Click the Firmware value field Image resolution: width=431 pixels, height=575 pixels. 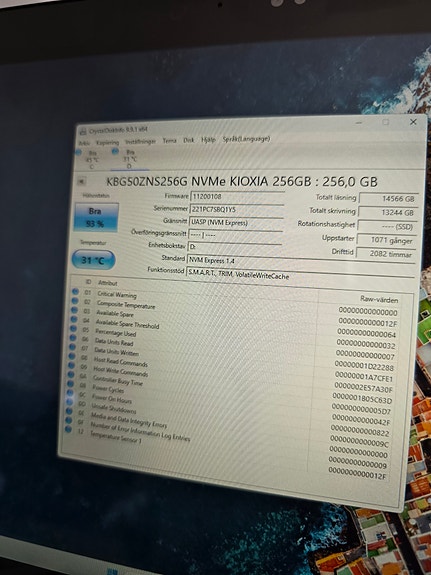pyautogui.click(x=238, y=196)
